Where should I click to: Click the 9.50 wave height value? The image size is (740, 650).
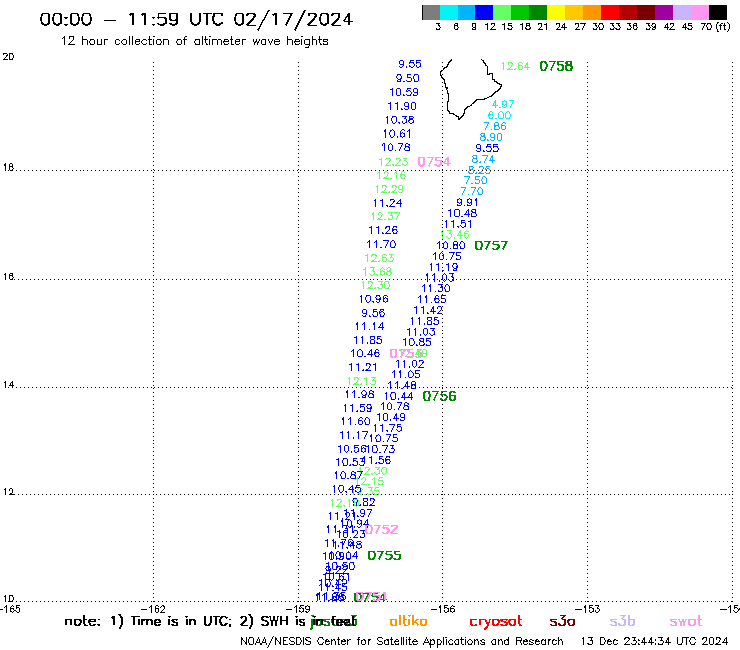click(x=408, y=78)
